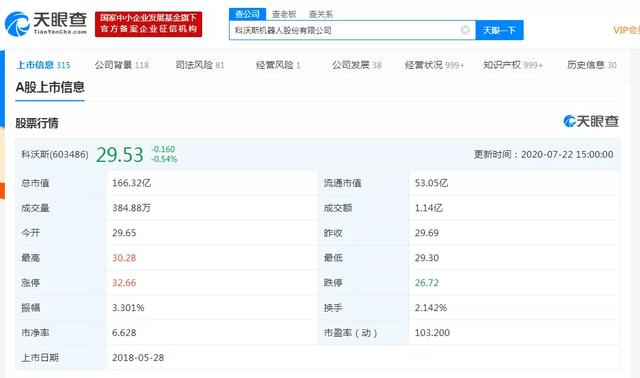Screen dimensions: 640x378
Task: Open the 历史信息 30 section tab
Action: click(x=592, y=65)
